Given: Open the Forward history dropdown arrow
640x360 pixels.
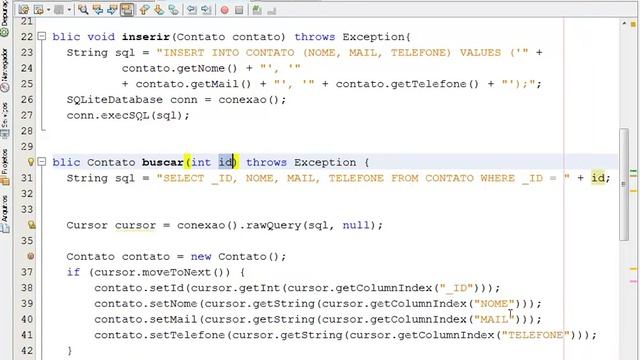Looking at the screenshot, I should click(x=69, y=9).
